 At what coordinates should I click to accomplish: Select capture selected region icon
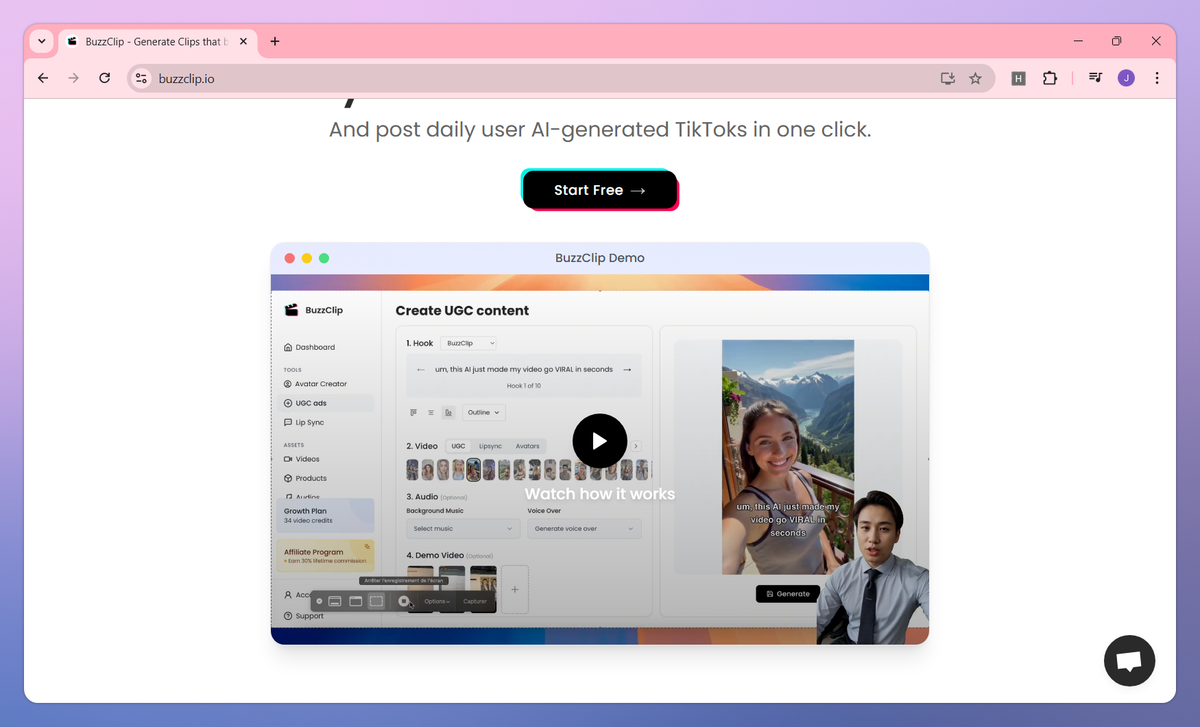376,601
